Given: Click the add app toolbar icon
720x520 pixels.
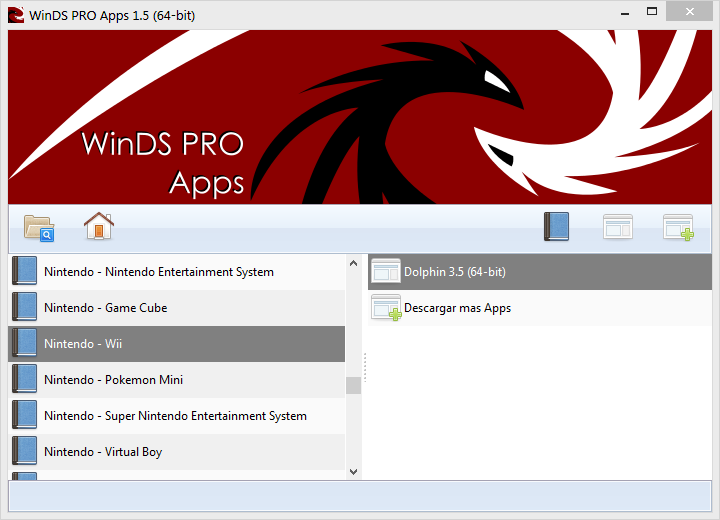Looking at the screenshot, I should click(678, 227).
